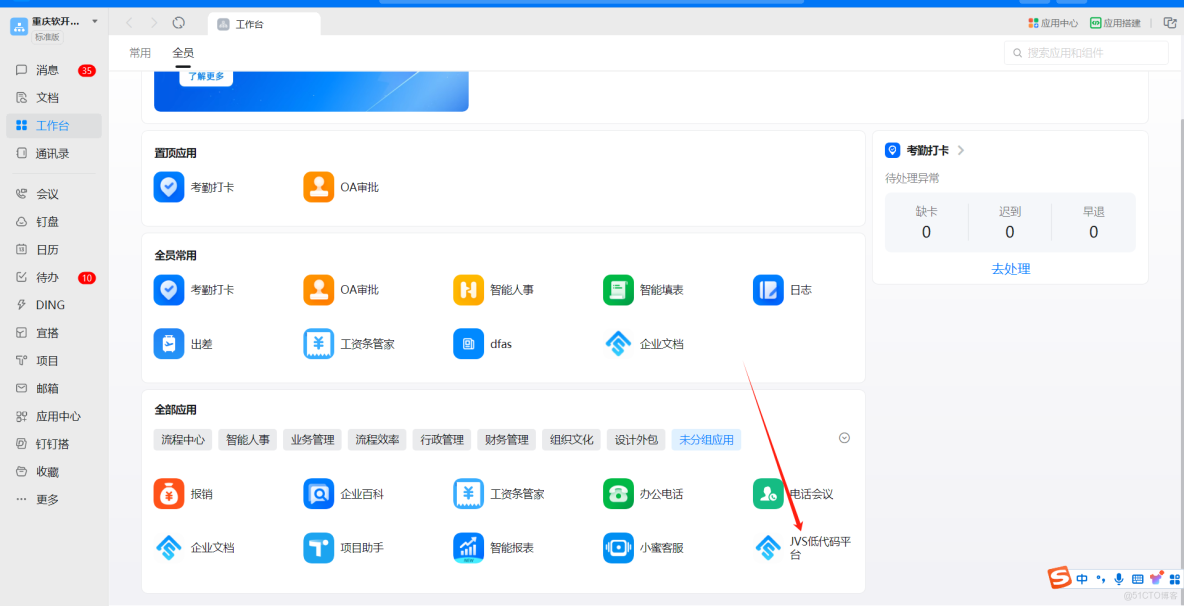Screen dimensions: 1184x606
Task: Select the 财务管理 category filter
Action: pyautogui.click(x=506, y=439)
